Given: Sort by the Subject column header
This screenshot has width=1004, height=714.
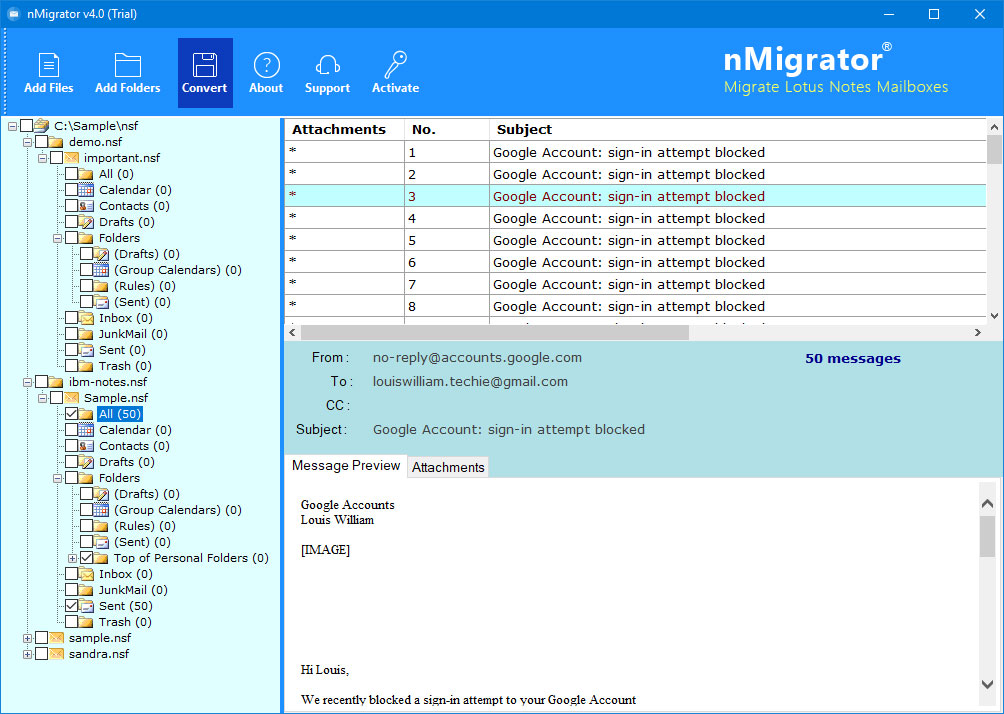Looking at the screenshot, I should pyautogui.click(x=738, y=129).
